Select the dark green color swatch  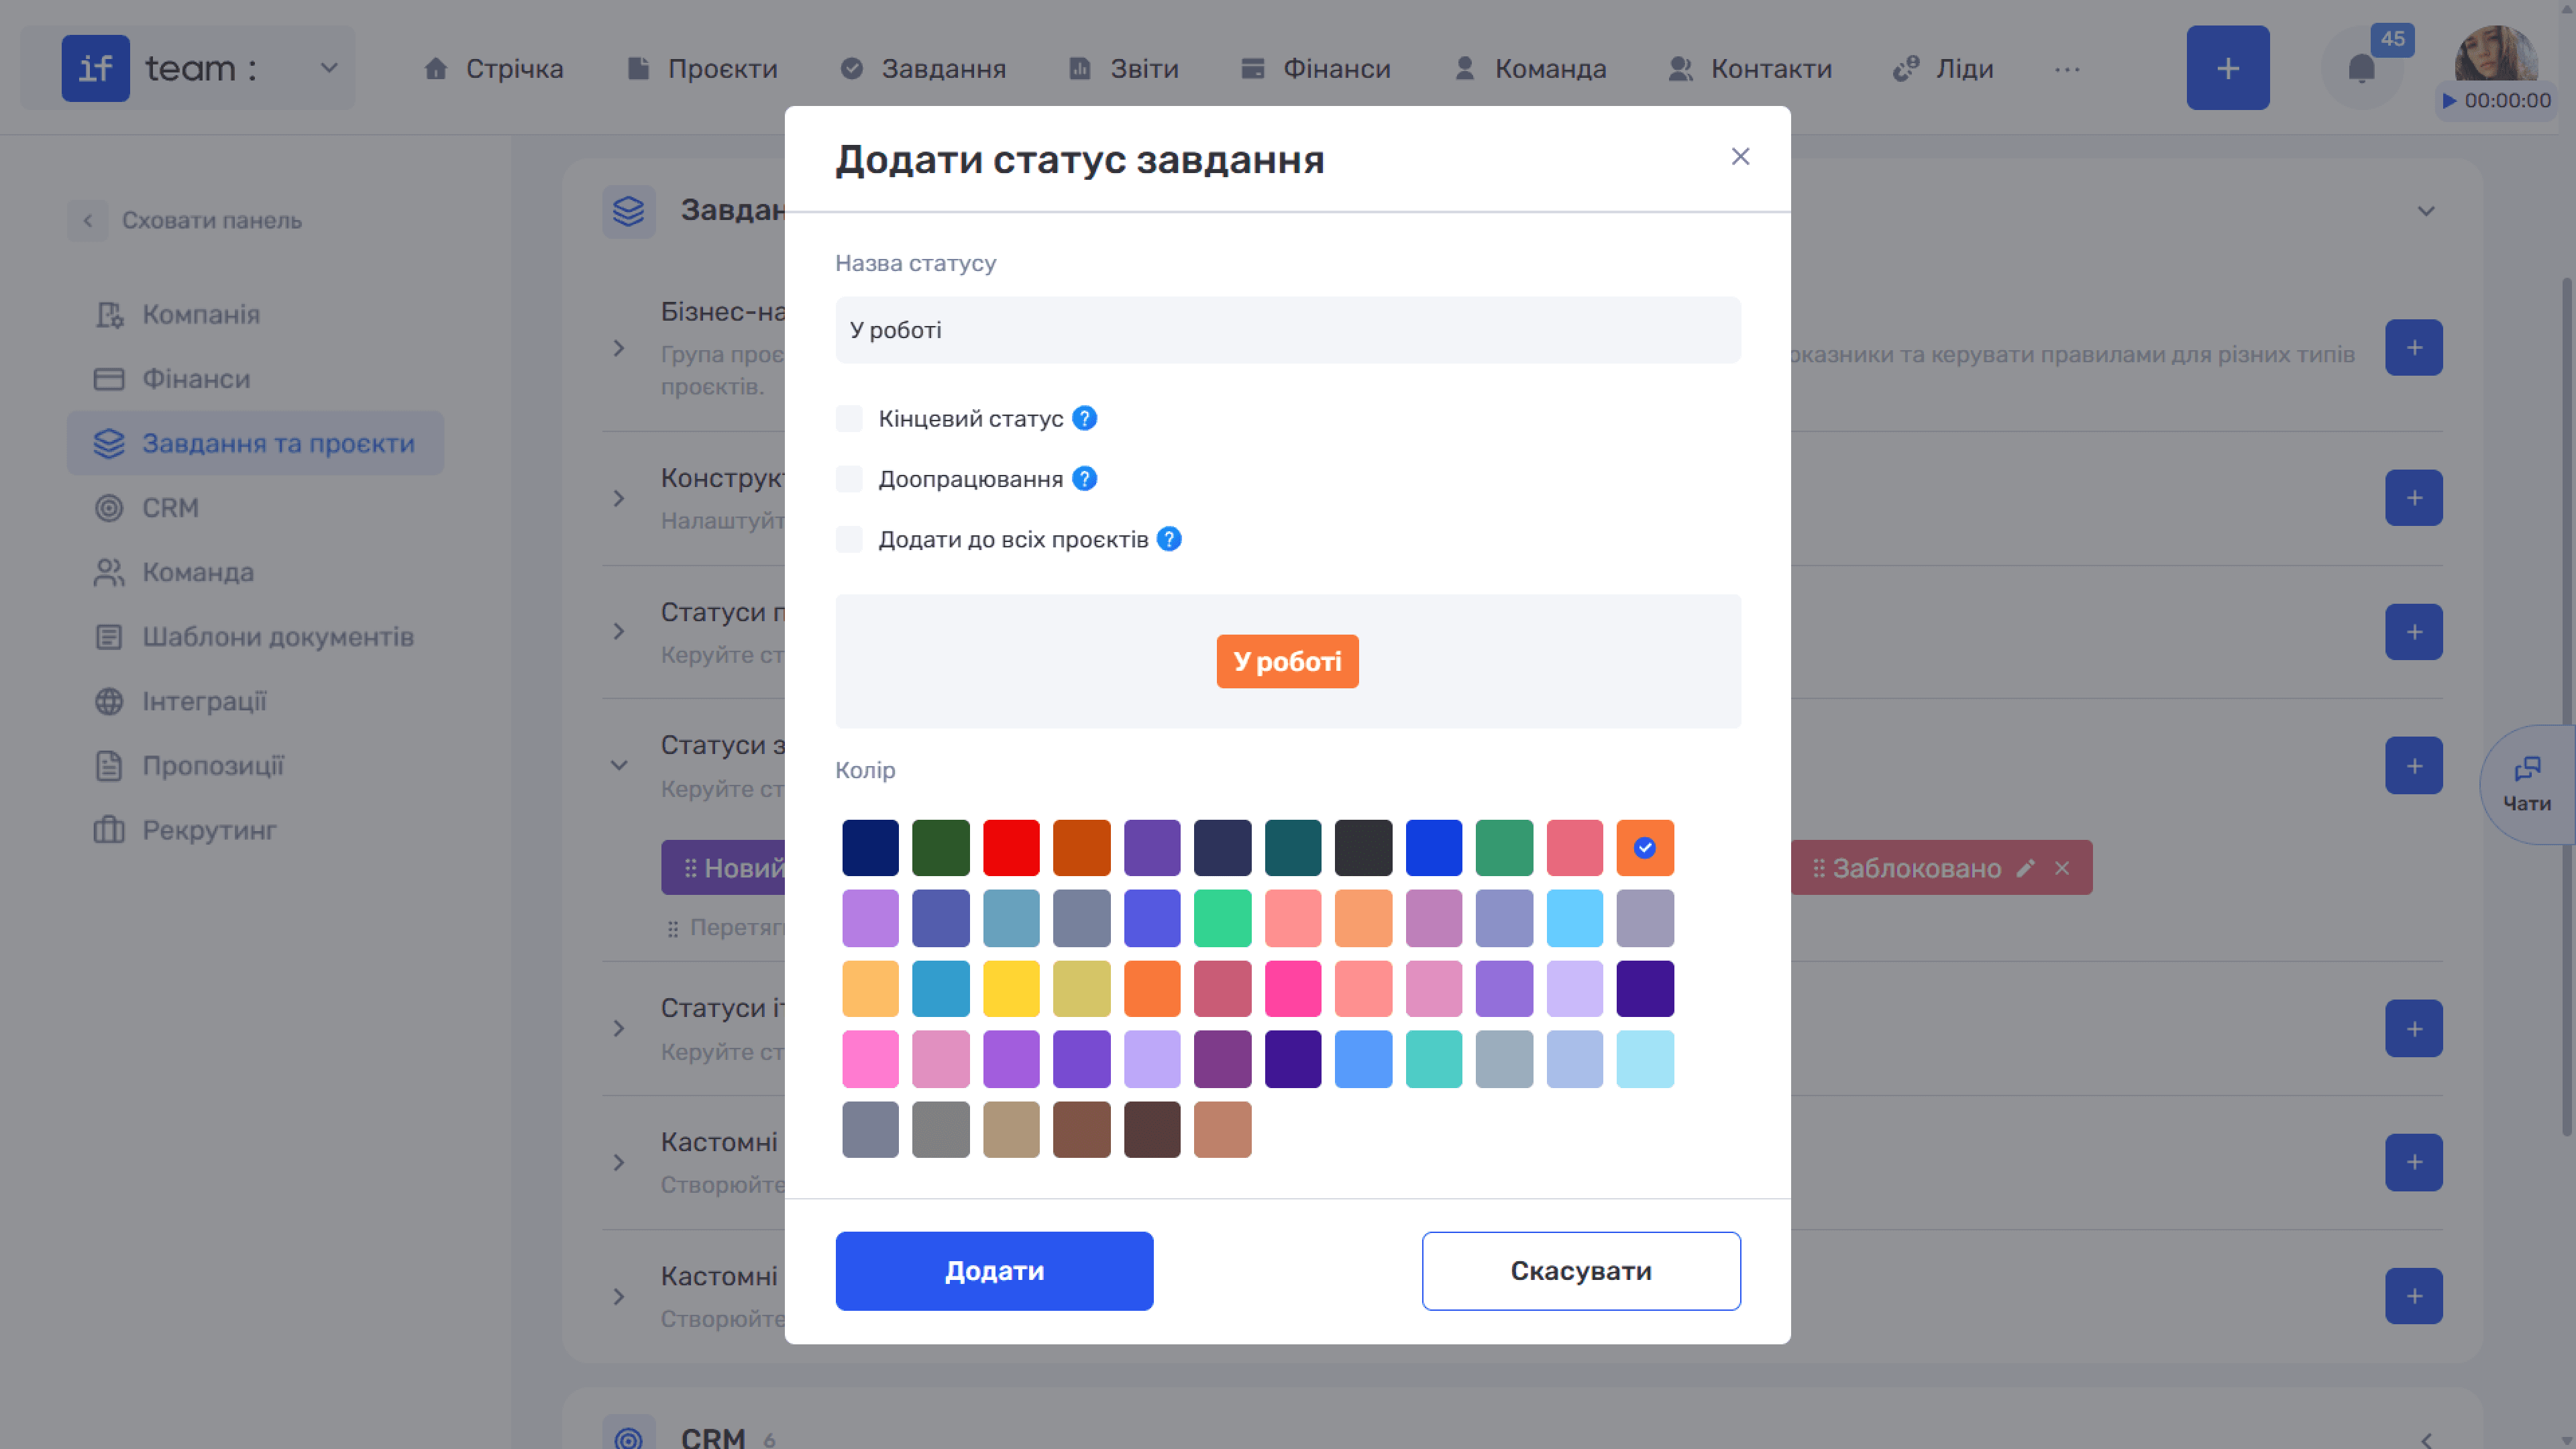point(940,847)
